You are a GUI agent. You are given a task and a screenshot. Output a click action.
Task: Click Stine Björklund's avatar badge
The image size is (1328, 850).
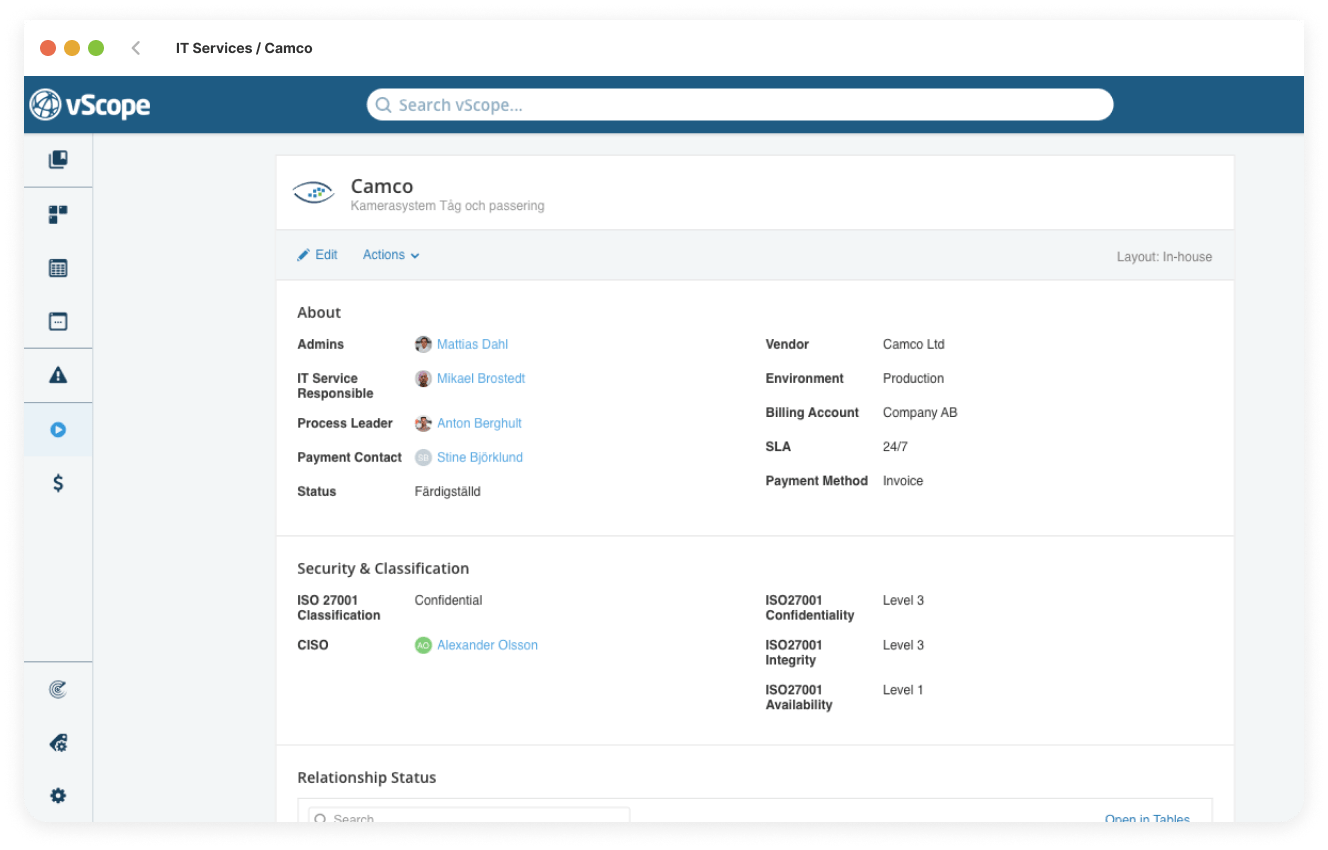click(423, 457)
